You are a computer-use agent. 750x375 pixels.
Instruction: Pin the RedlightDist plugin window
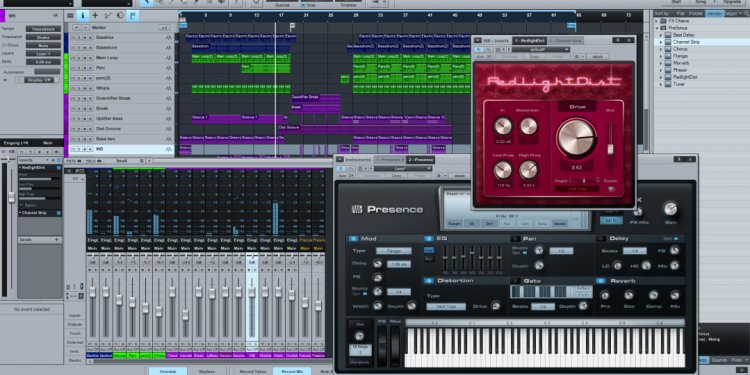click(x=618, y=40)
